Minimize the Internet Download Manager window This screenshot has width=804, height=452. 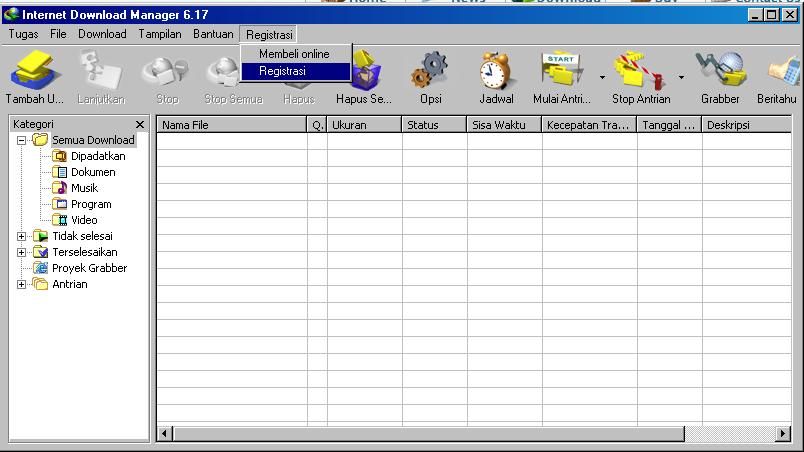point(754,15)
